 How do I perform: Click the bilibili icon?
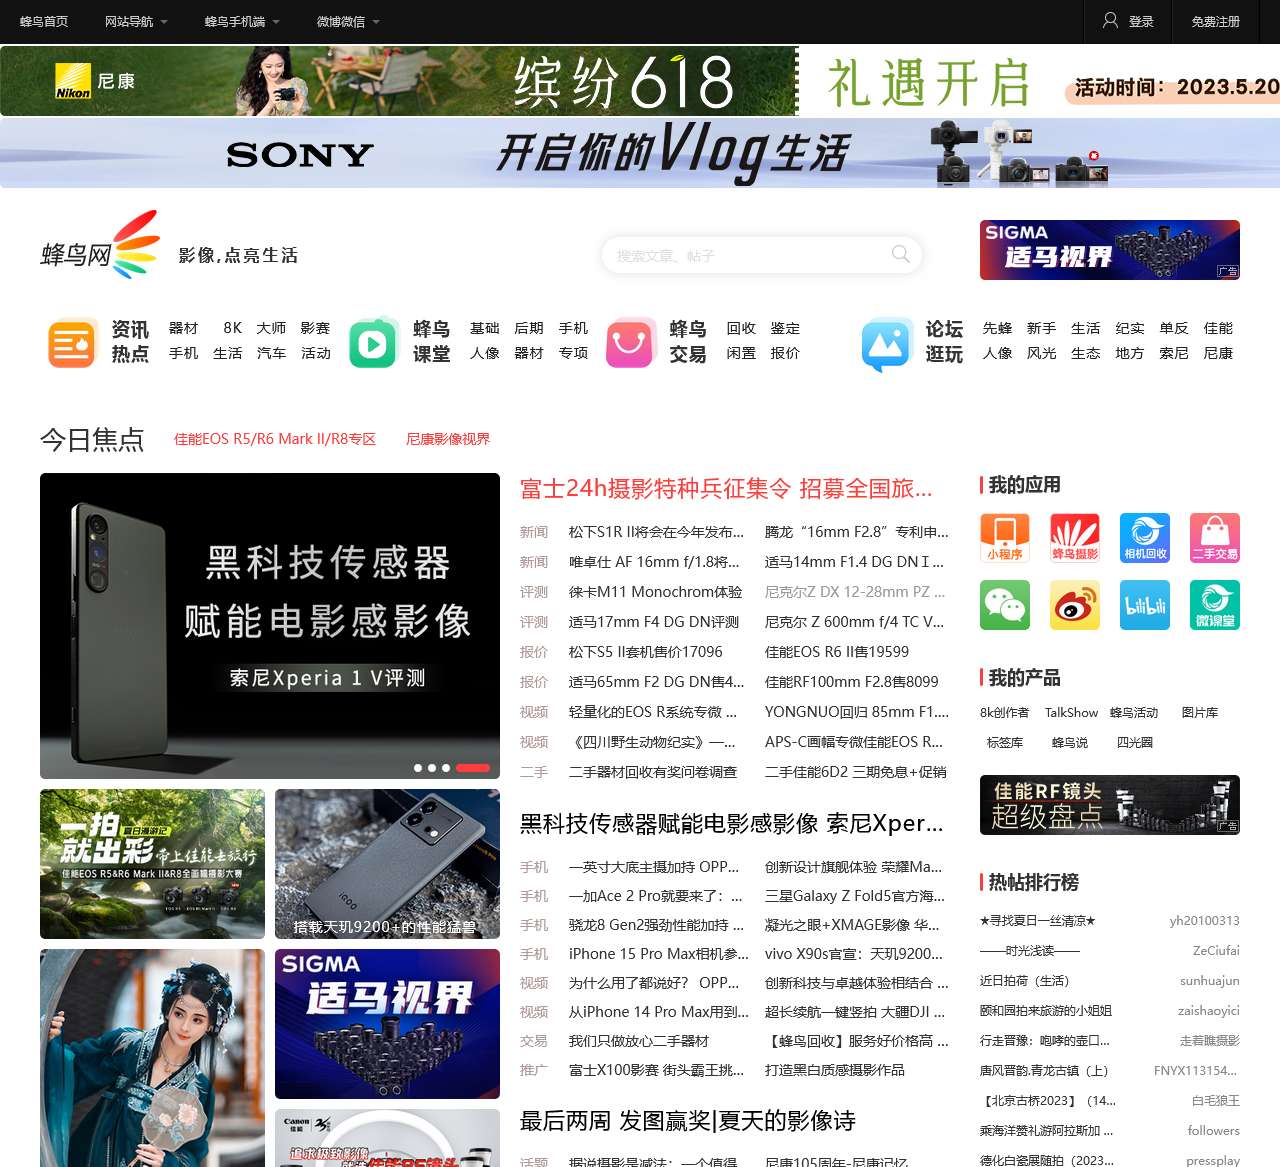tap(1145, 605)
